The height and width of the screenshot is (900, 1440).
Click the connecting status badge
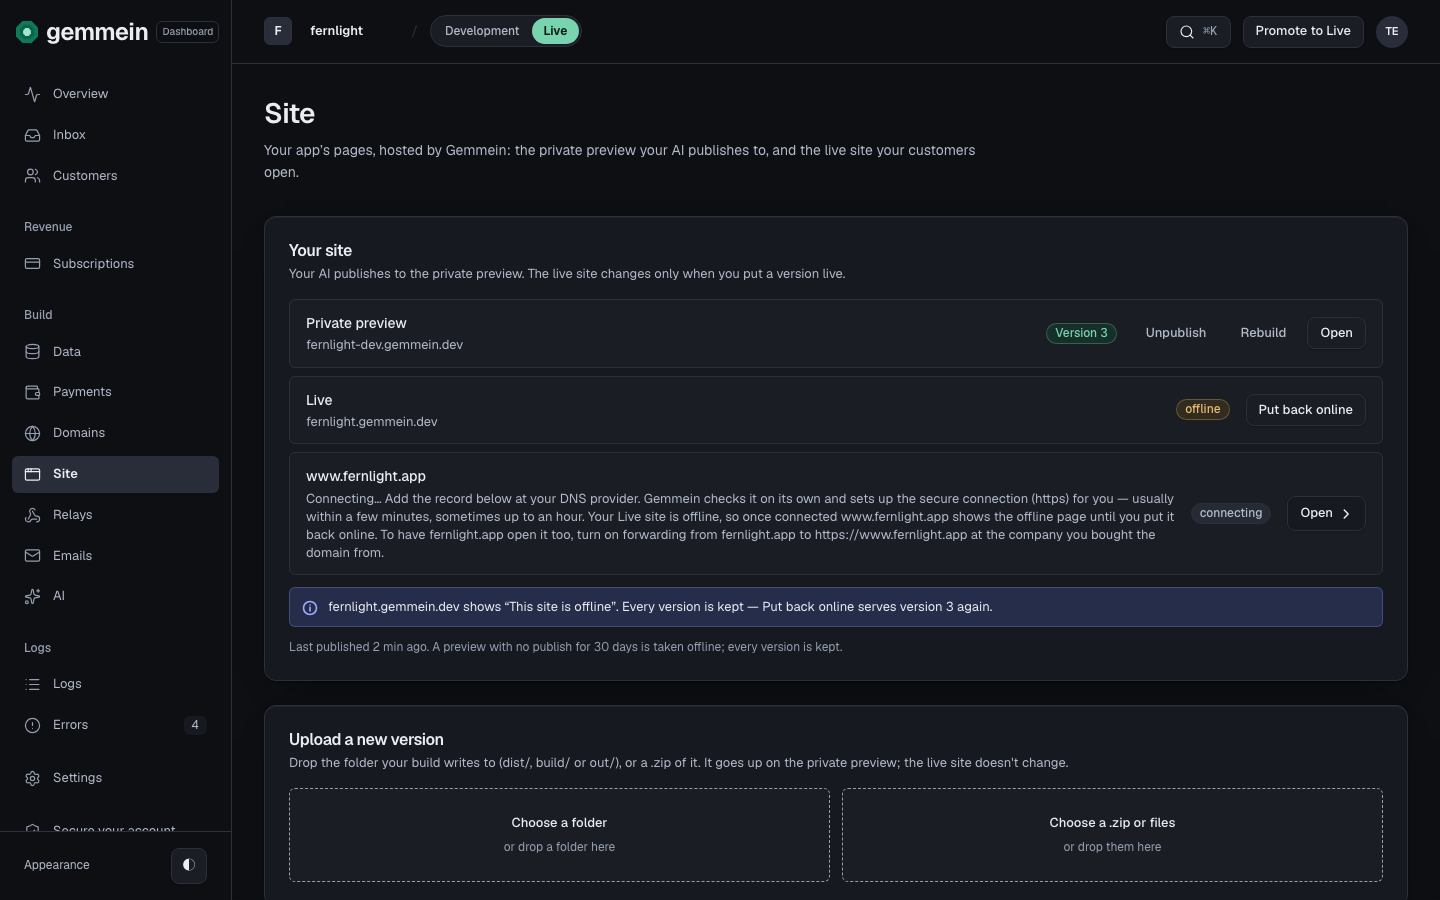[1231, 513]
